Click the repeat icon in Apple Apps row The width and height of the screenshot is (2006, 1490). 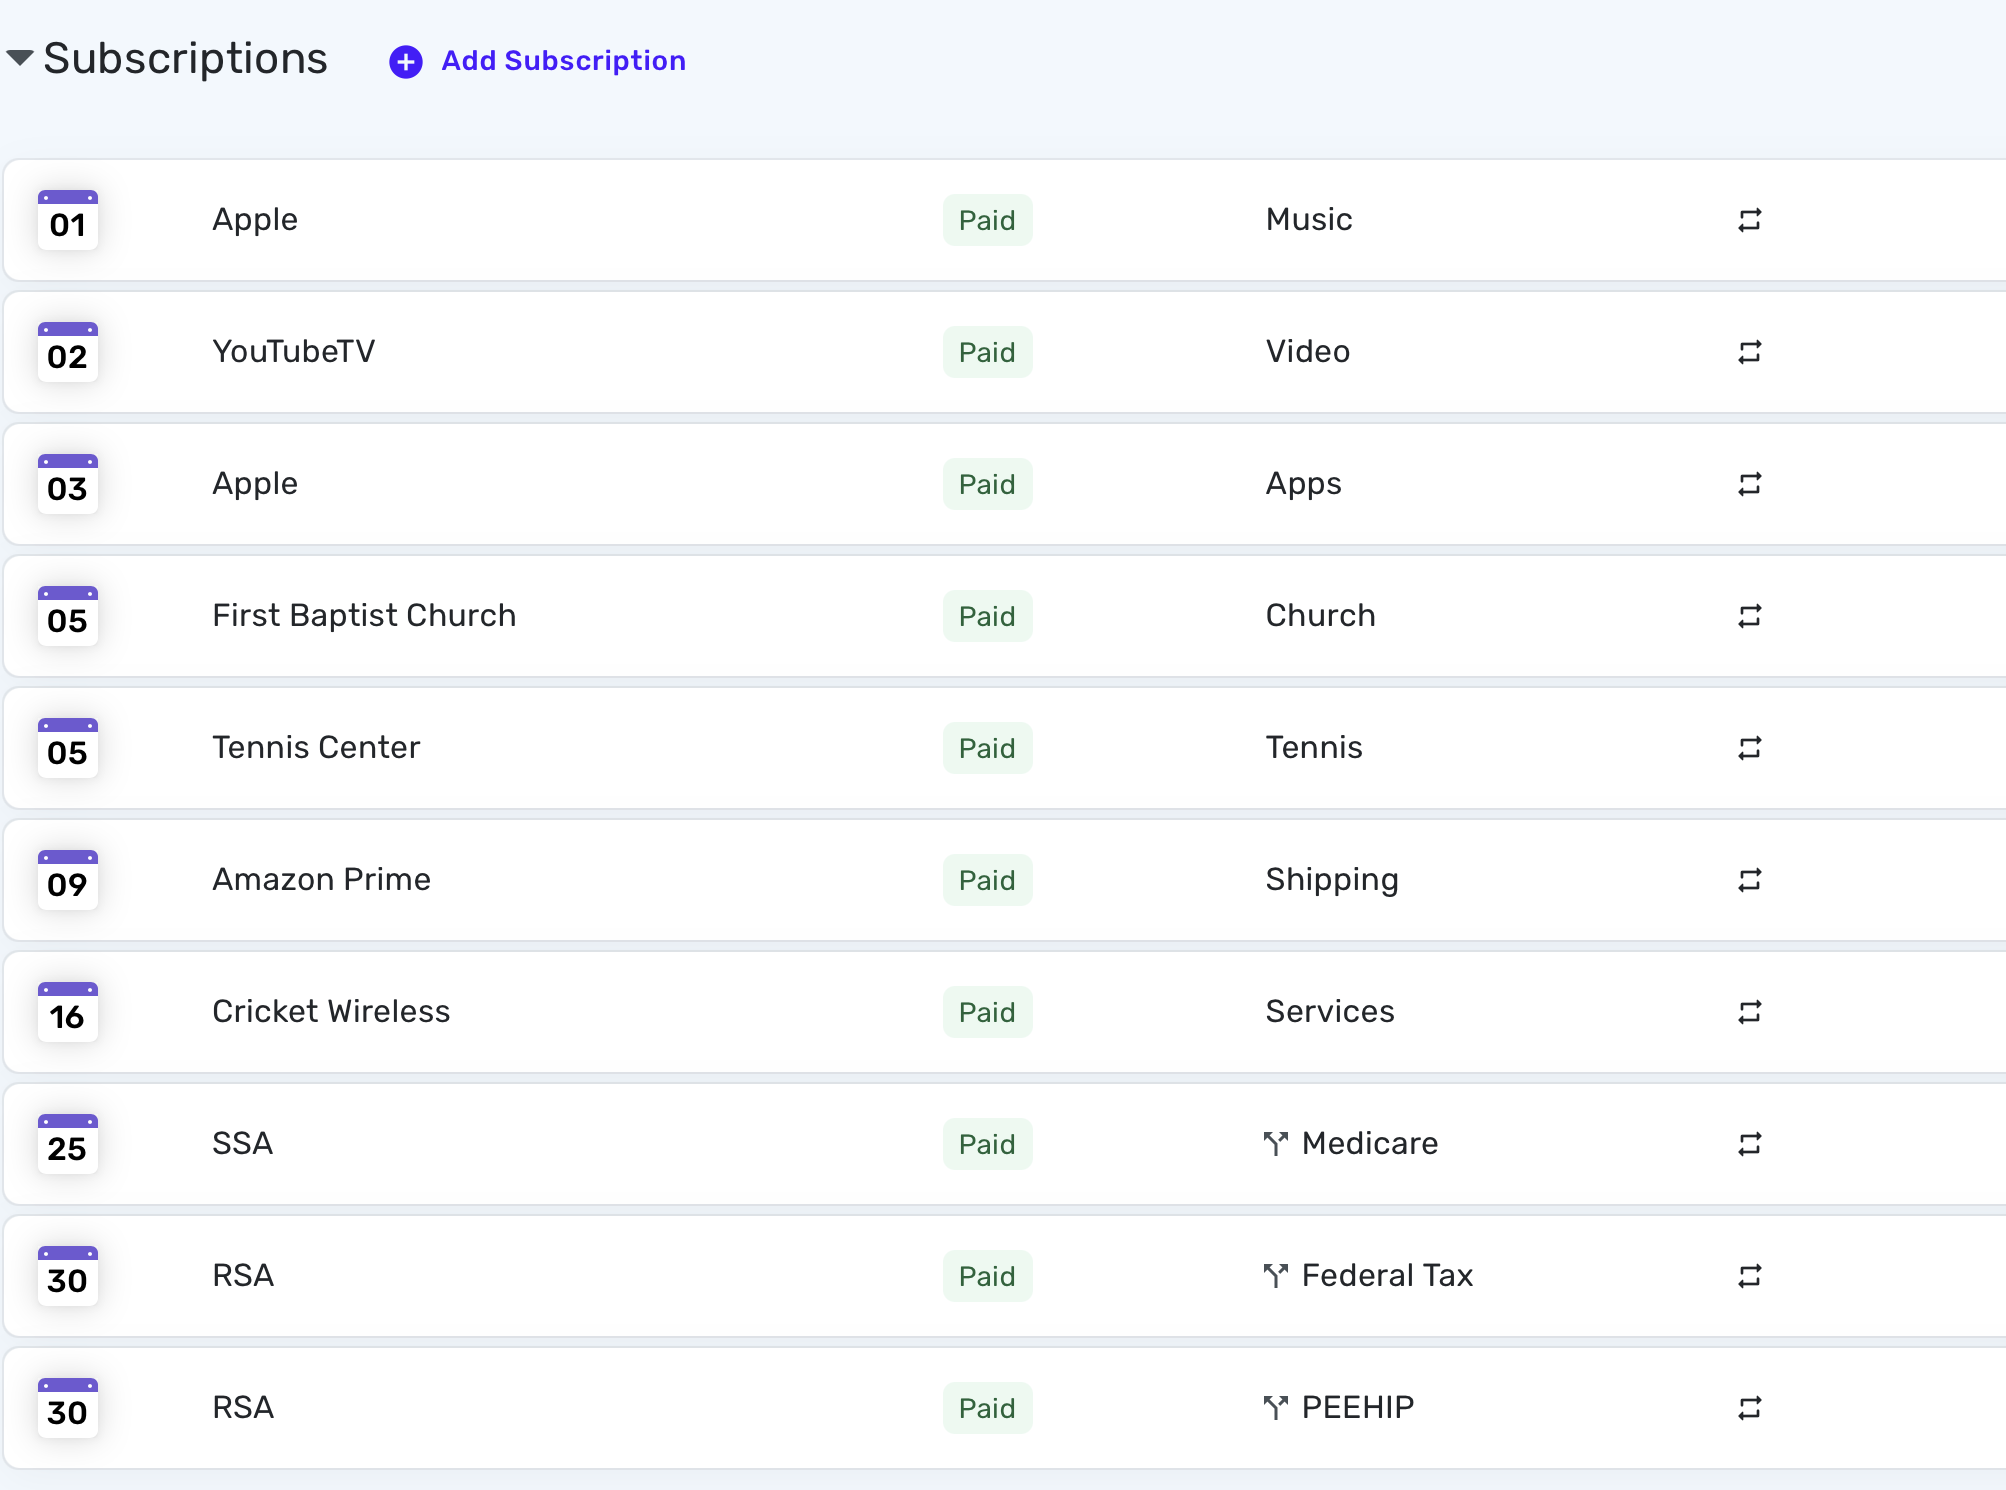coord(1750,484)
